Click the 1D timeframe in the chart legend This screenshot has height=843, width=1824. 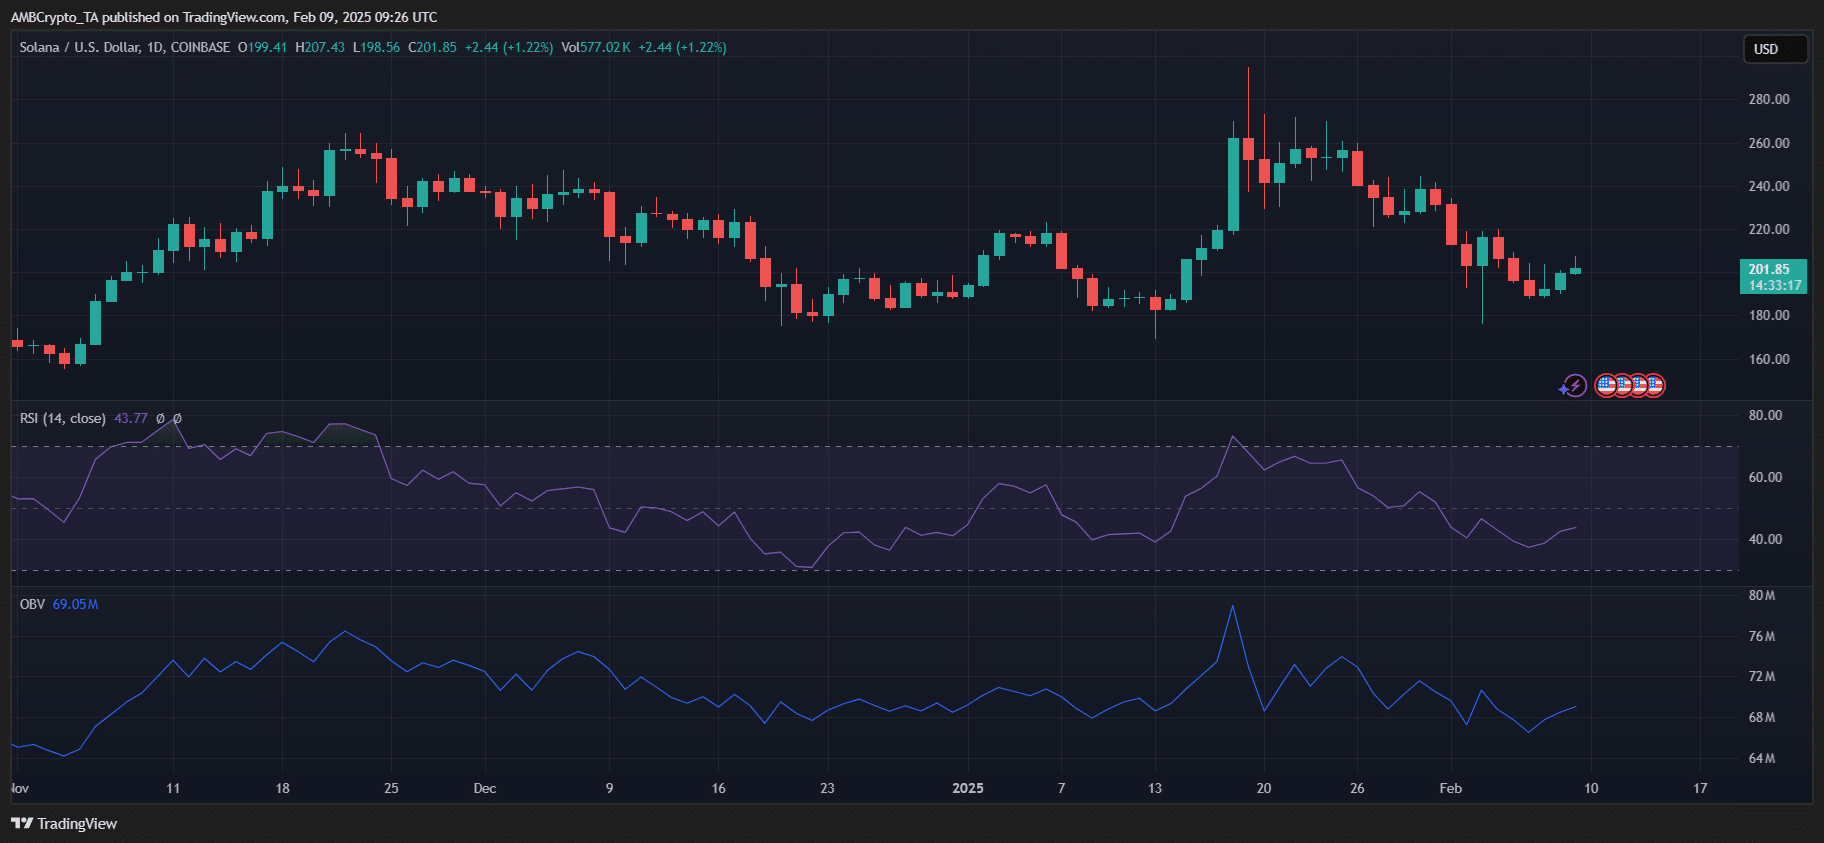point(154,47)
